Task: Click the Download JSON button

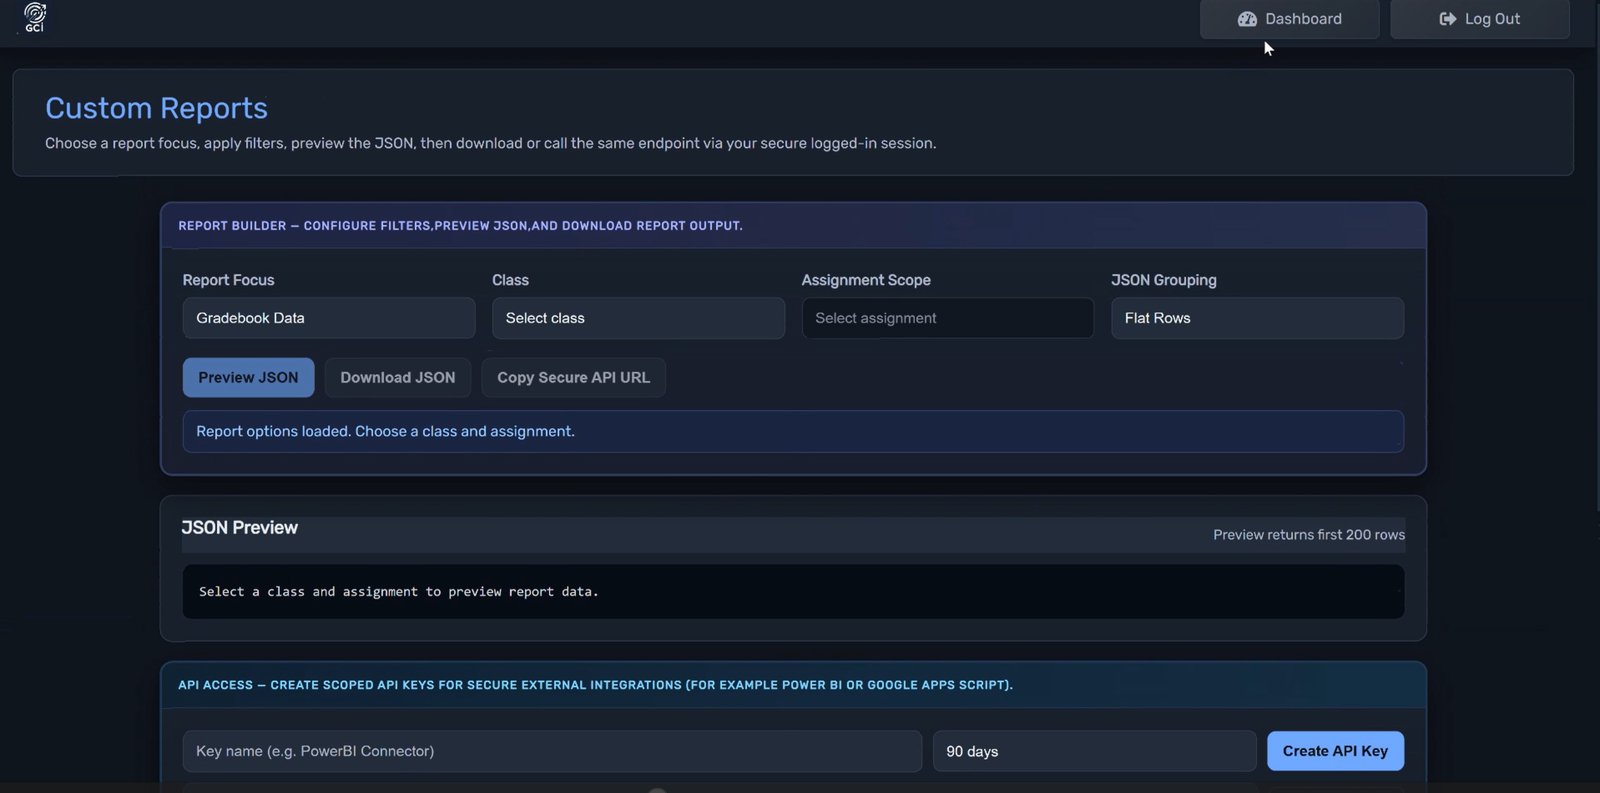Action: pyautogui.click(x=397, y=377)
